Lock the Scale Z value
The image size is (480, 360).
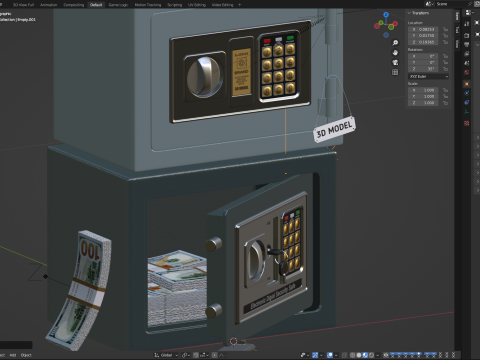click(445, 103)
